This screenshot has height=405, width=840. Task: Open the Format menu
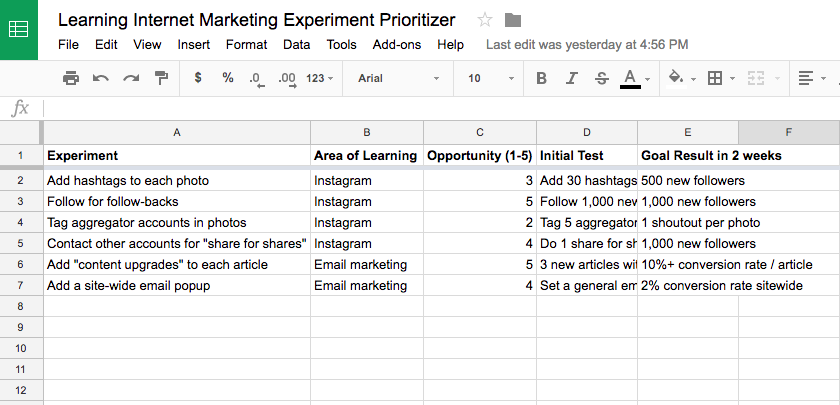pyautogui.click(x=246, y=45)
